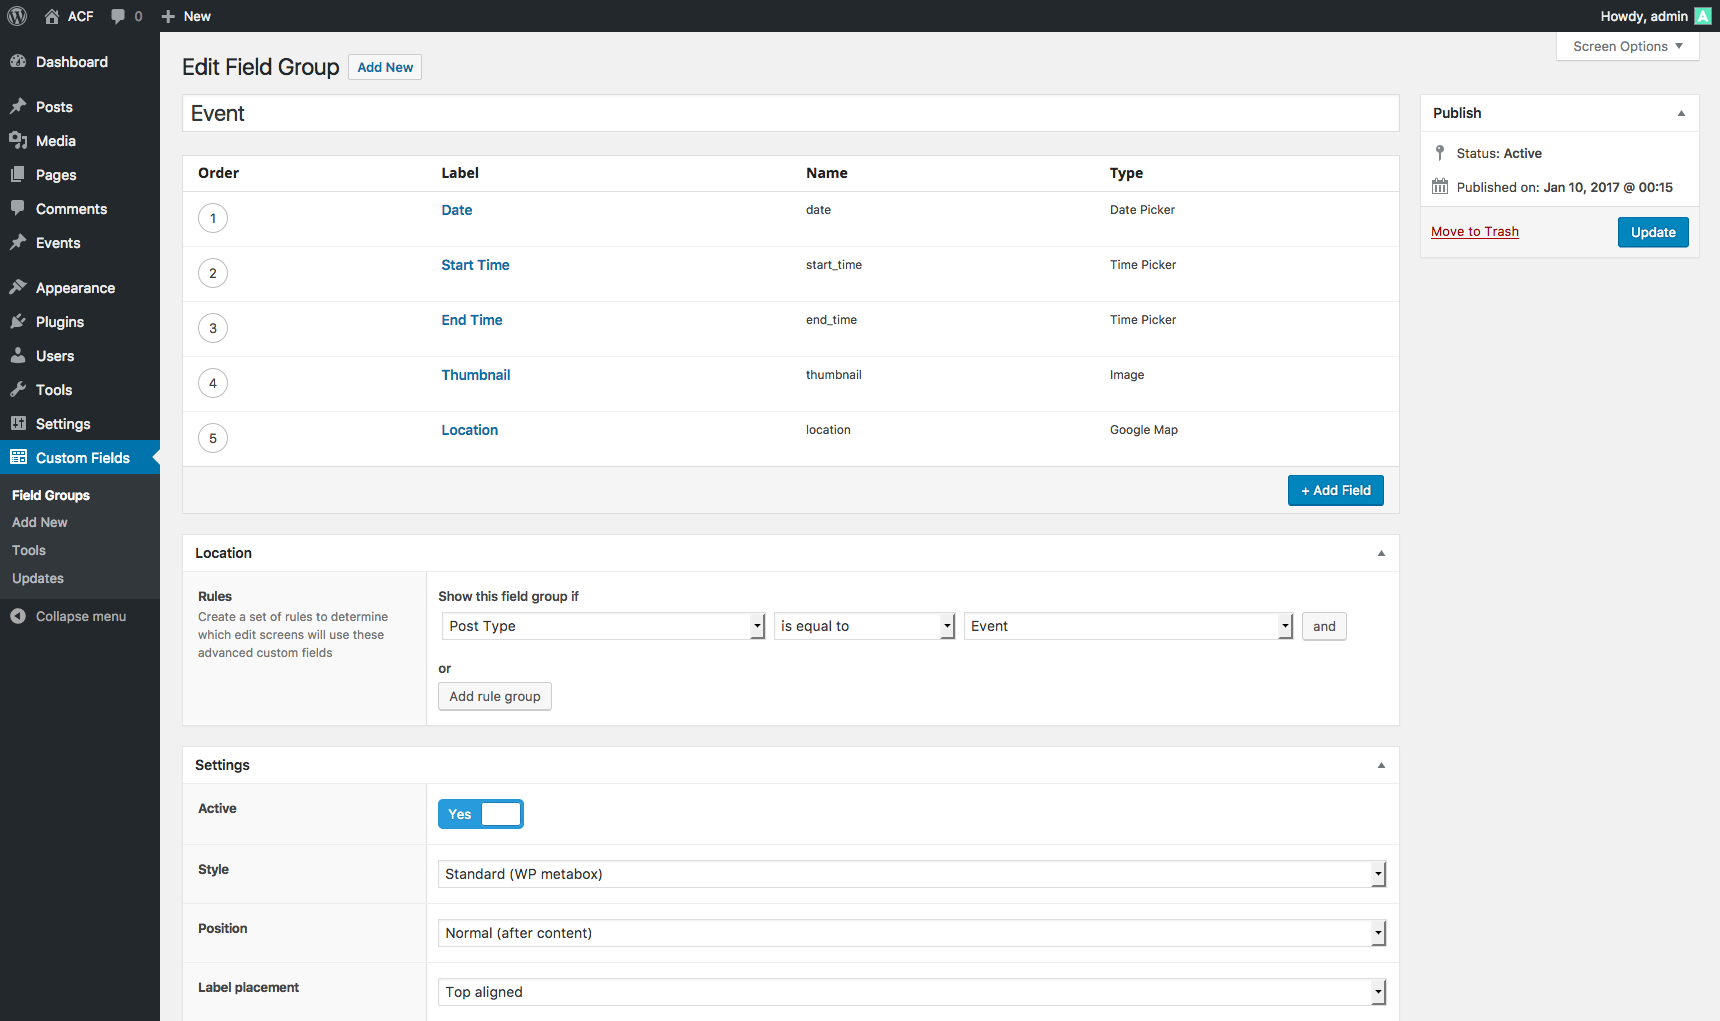Click the ACF home icon in admin bar
The width and height of the screenshot is (1720, 1021).
tap(52, 16)
